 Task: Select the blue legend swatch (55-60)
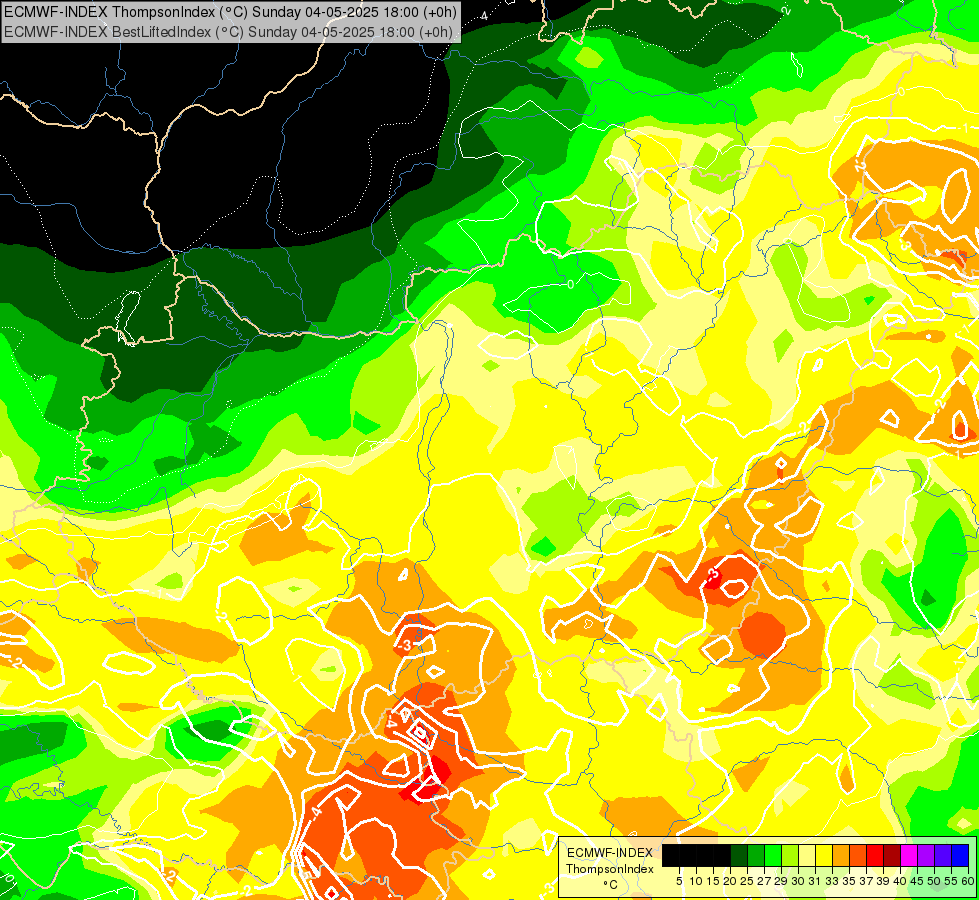coord(960,855)
